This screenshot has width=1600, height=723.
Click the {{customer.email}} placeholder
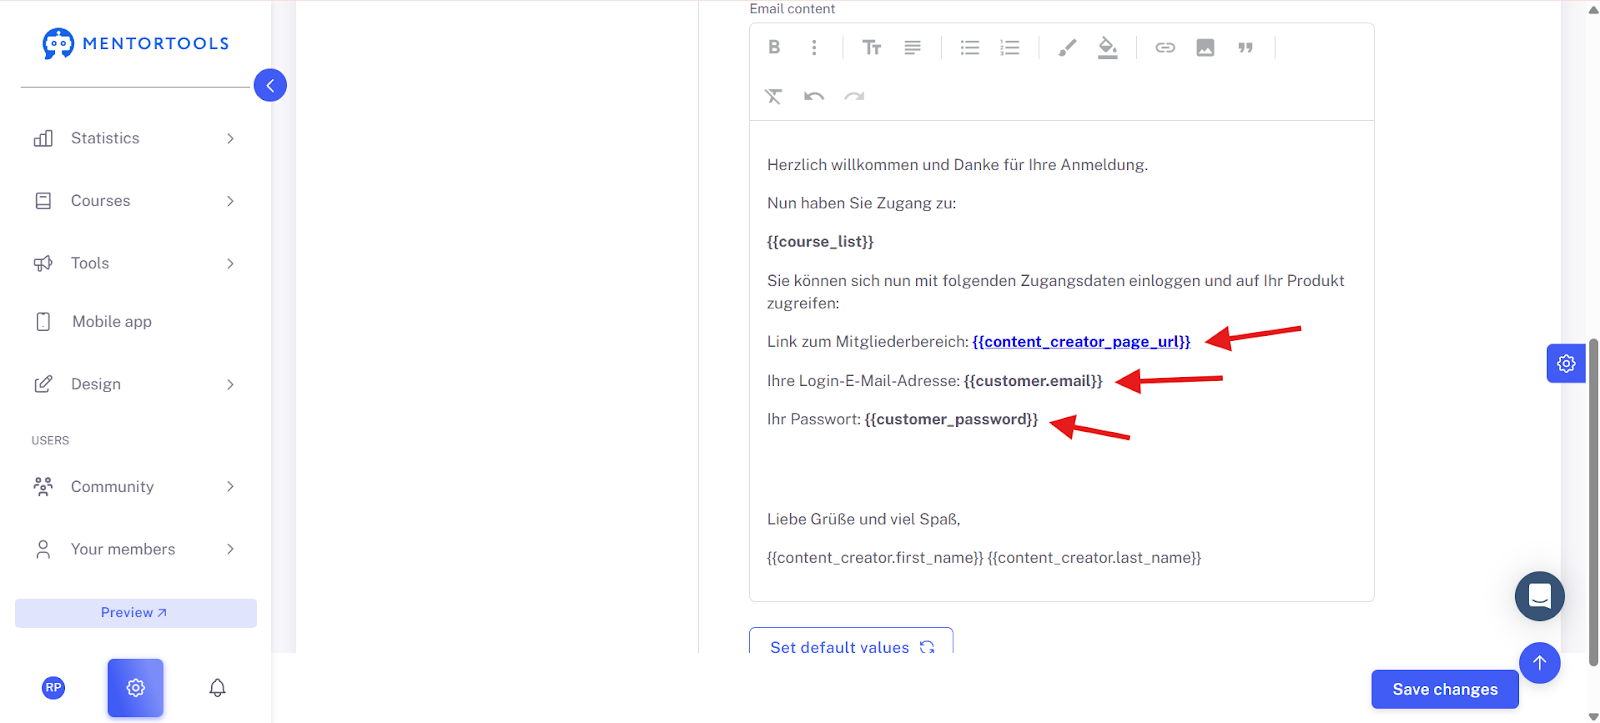click(x=1033, y=381)
